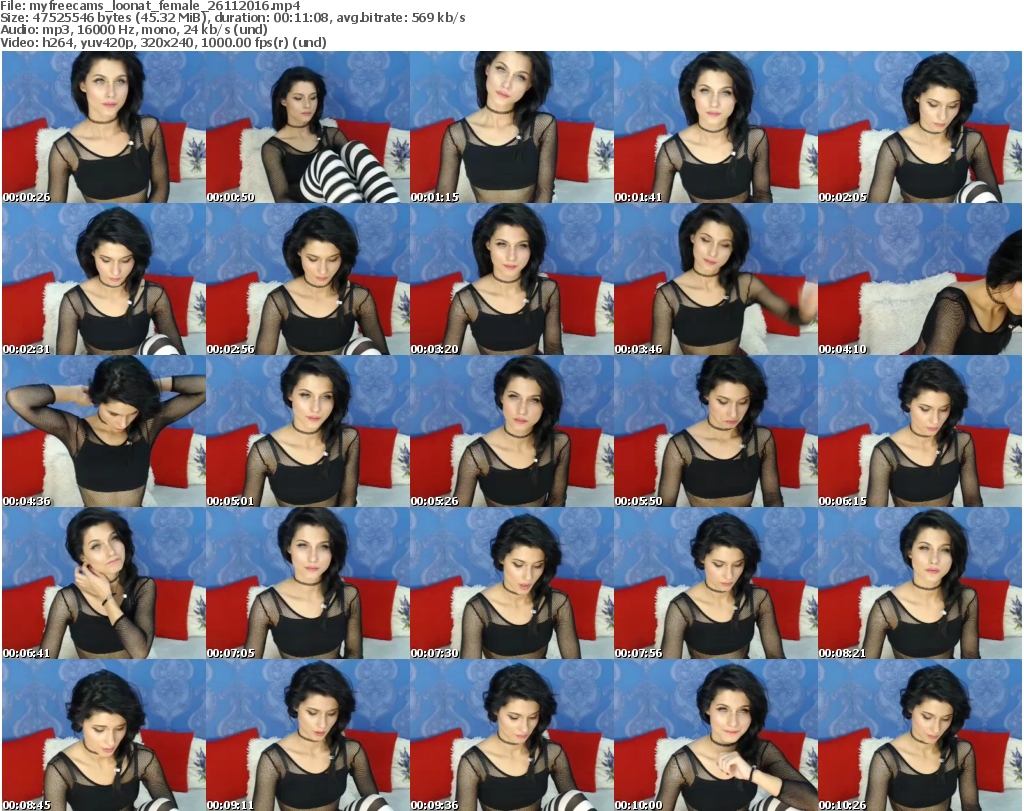Select the 00:05:26 thumbnail
This screenshot has width=1024, height=811.
click(x=511, y=431)
